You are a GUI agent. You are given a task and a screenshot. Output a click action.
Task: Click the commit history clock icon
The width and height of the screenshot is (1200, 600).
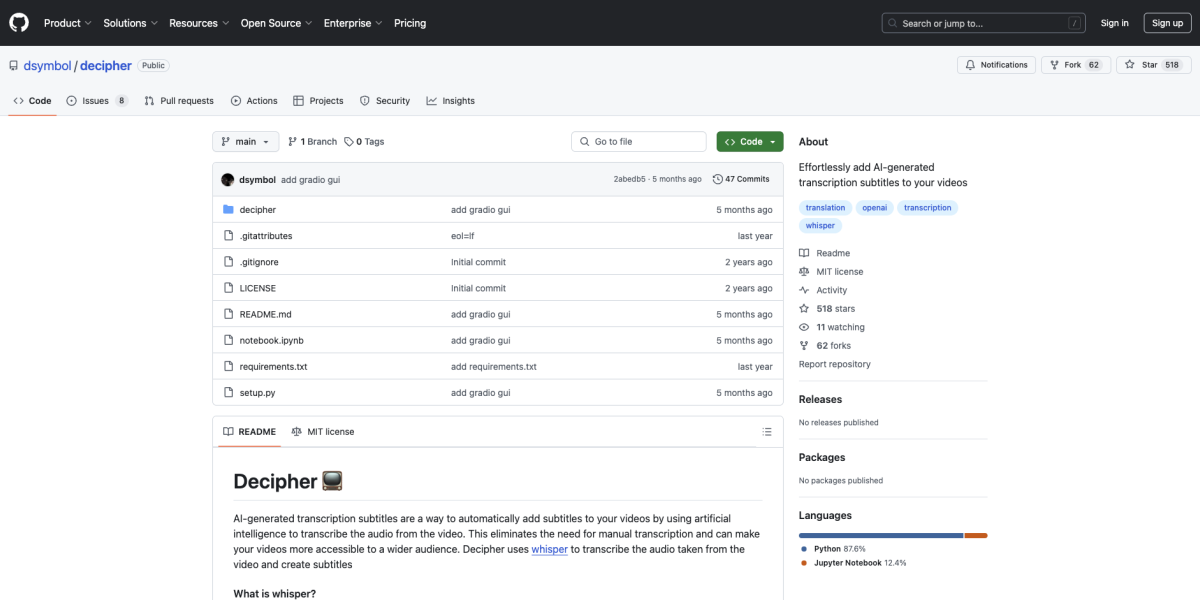pos(717,180)
